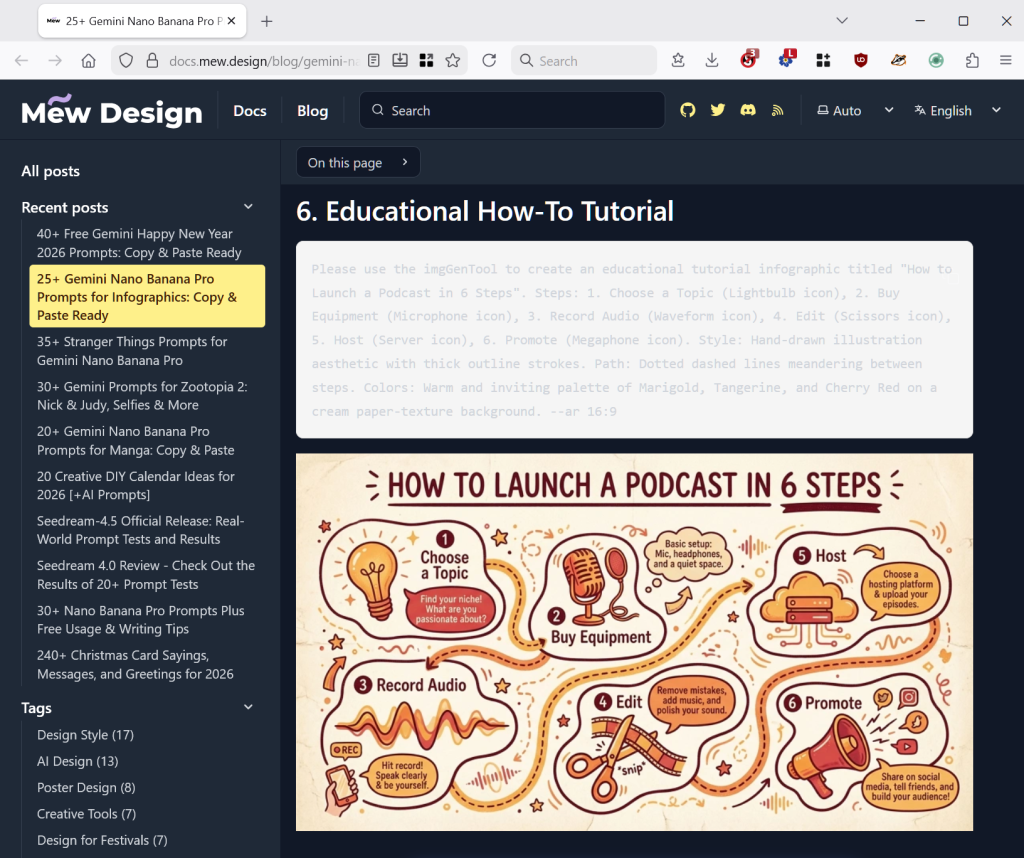
Task: Click the podcast infographic image
Action: click(x=634, y=641)
